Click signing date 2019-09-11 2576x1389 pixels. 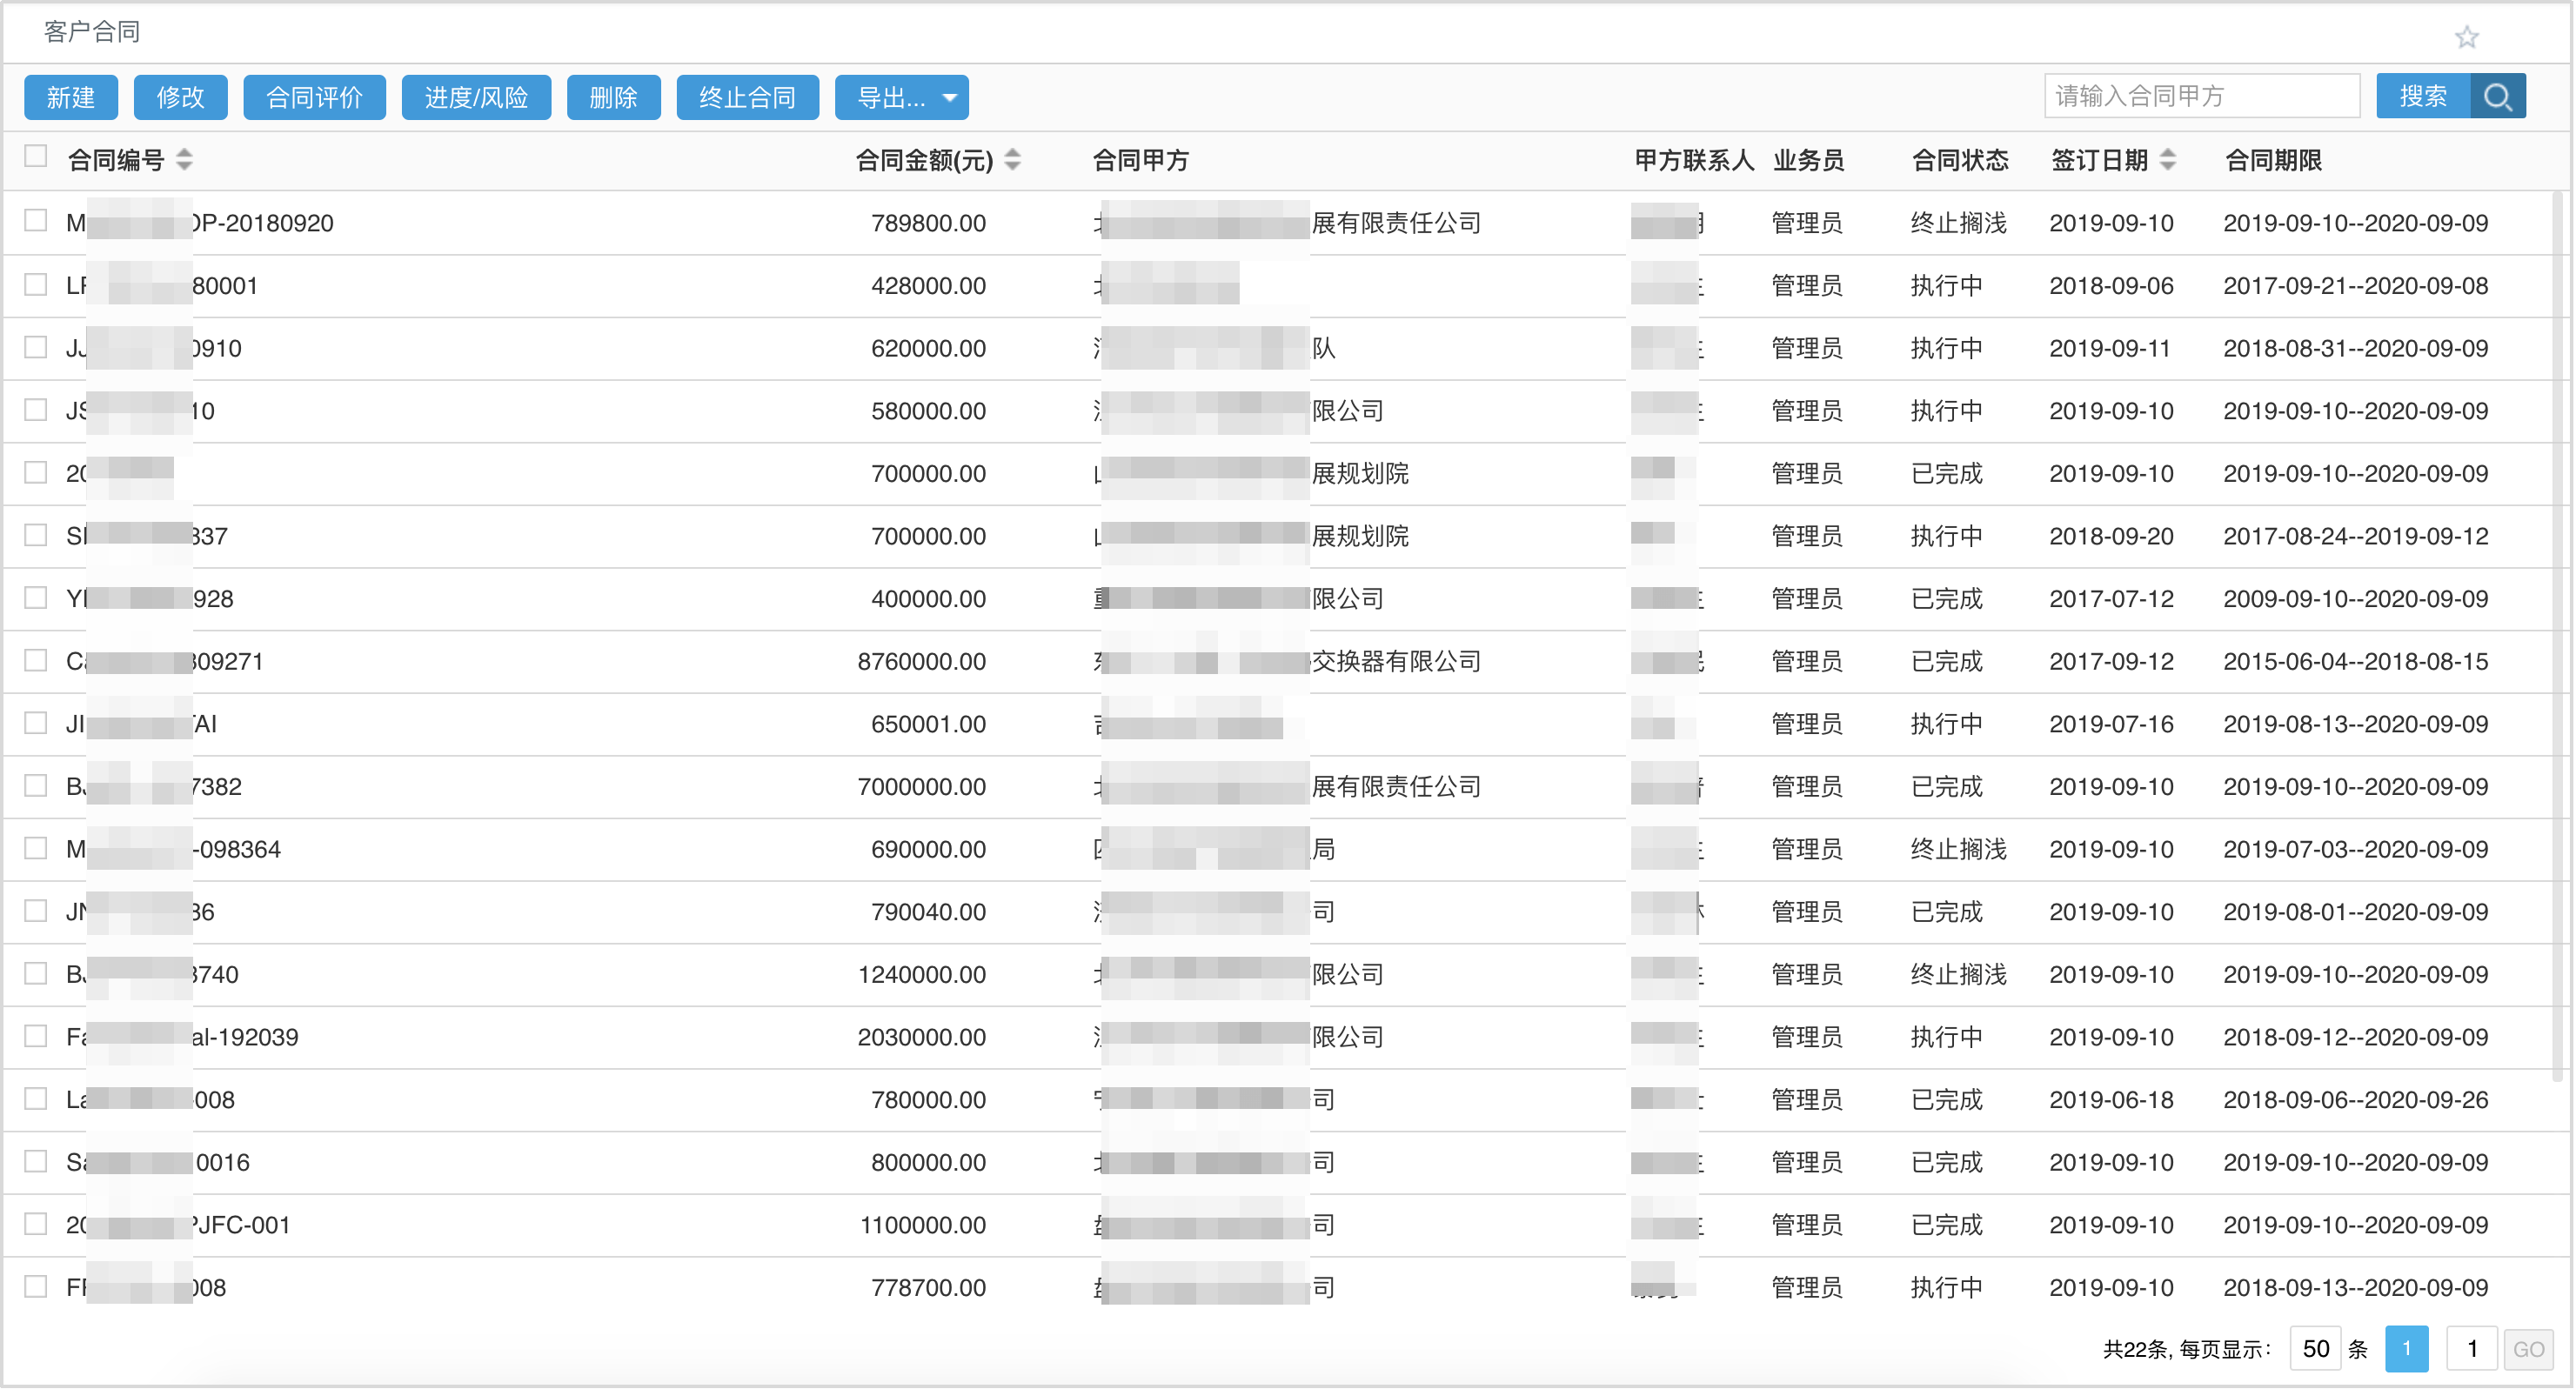pyautogui.click(x=2110, y=349)
